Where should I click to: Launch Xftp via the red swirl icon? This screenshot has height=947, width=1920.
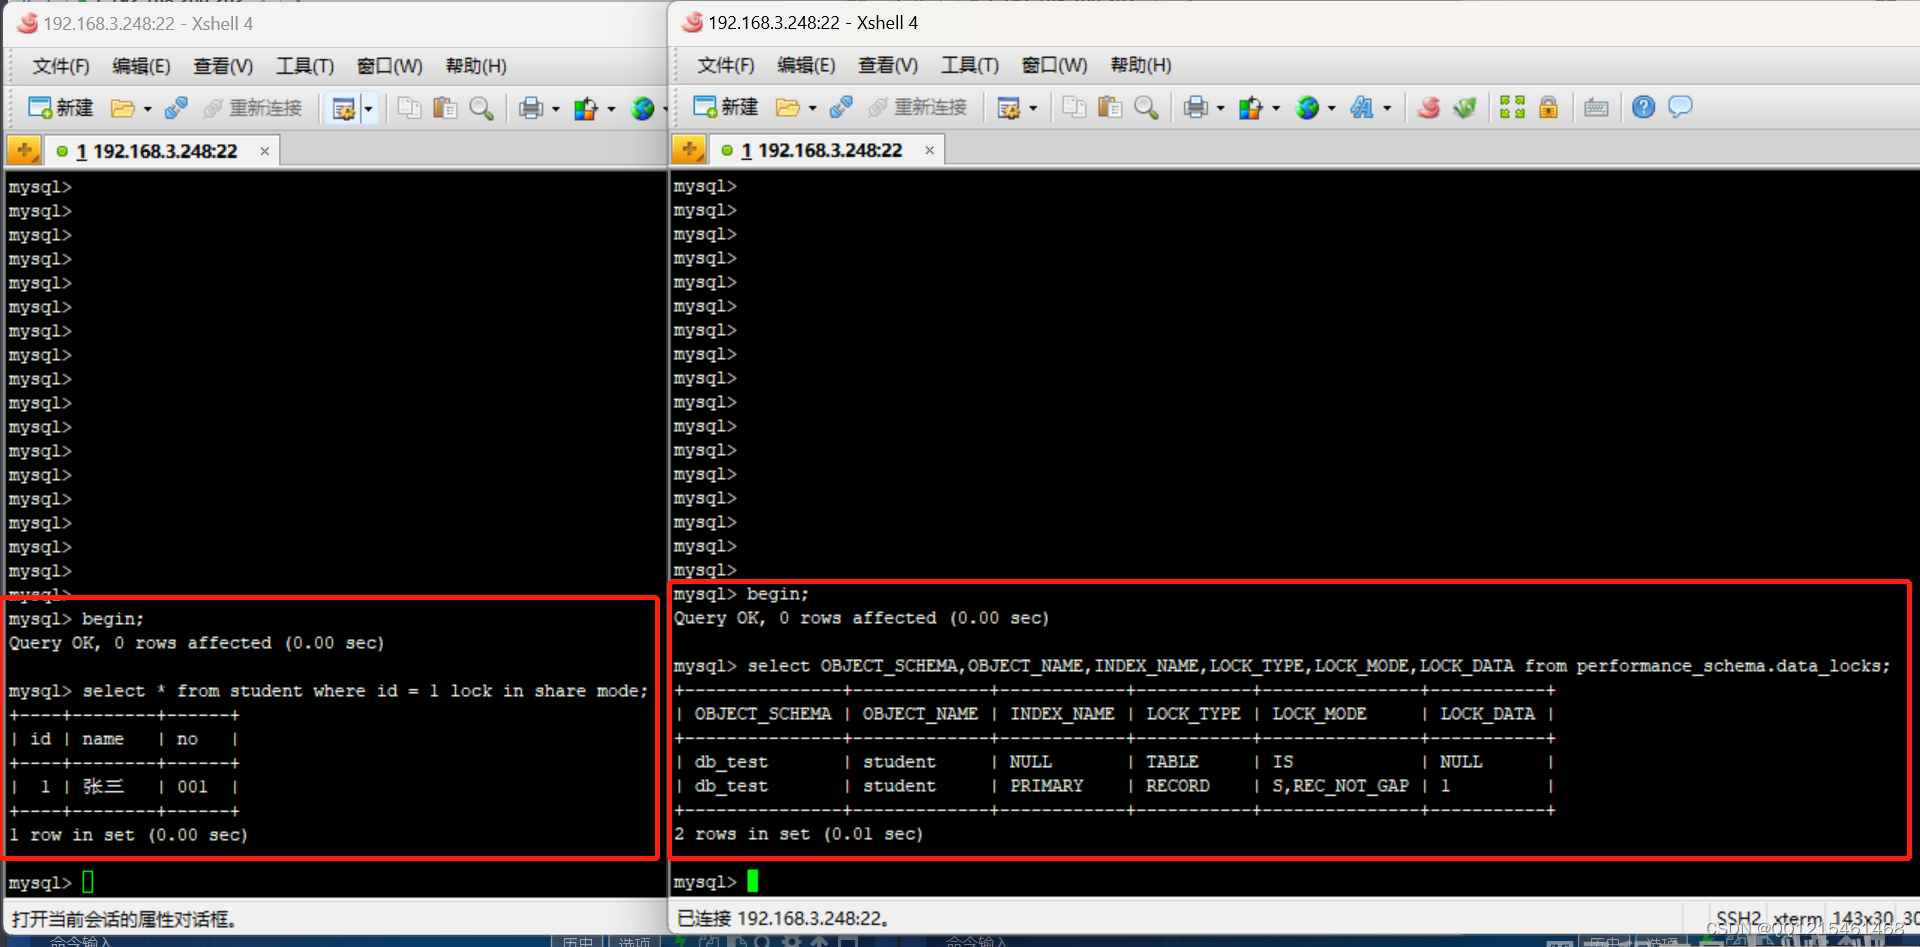pyautogui.click(x=1429, y=107)
